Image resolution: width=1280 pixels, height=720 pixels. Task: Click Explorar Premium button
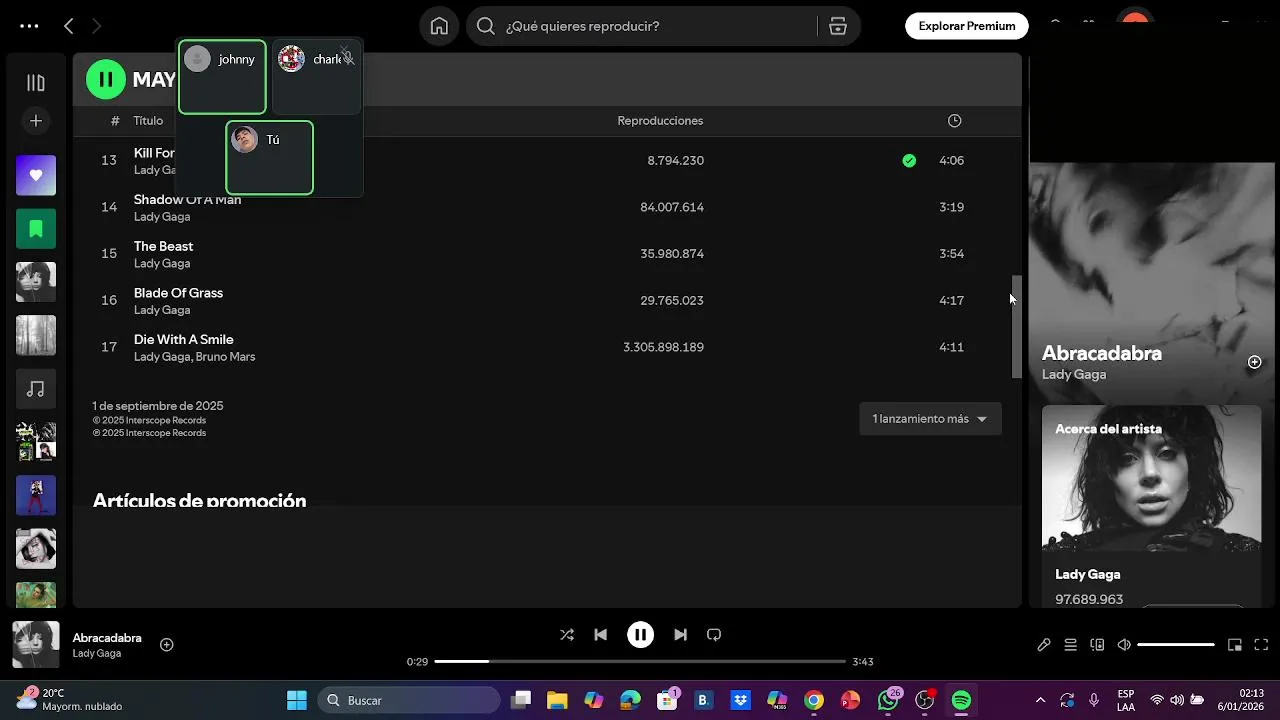(967, 26)
